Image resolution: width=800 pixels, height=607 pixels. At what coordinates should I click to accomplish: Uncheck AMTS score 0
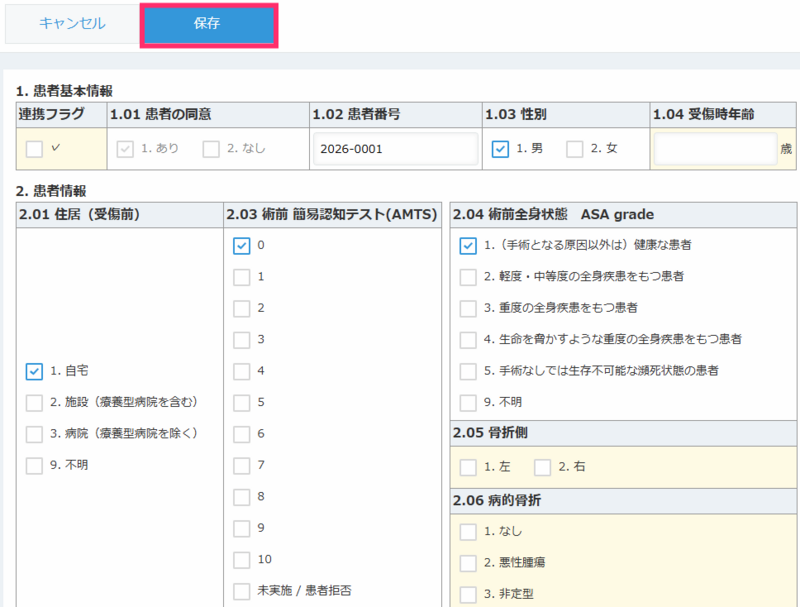(x=241, y=246)
